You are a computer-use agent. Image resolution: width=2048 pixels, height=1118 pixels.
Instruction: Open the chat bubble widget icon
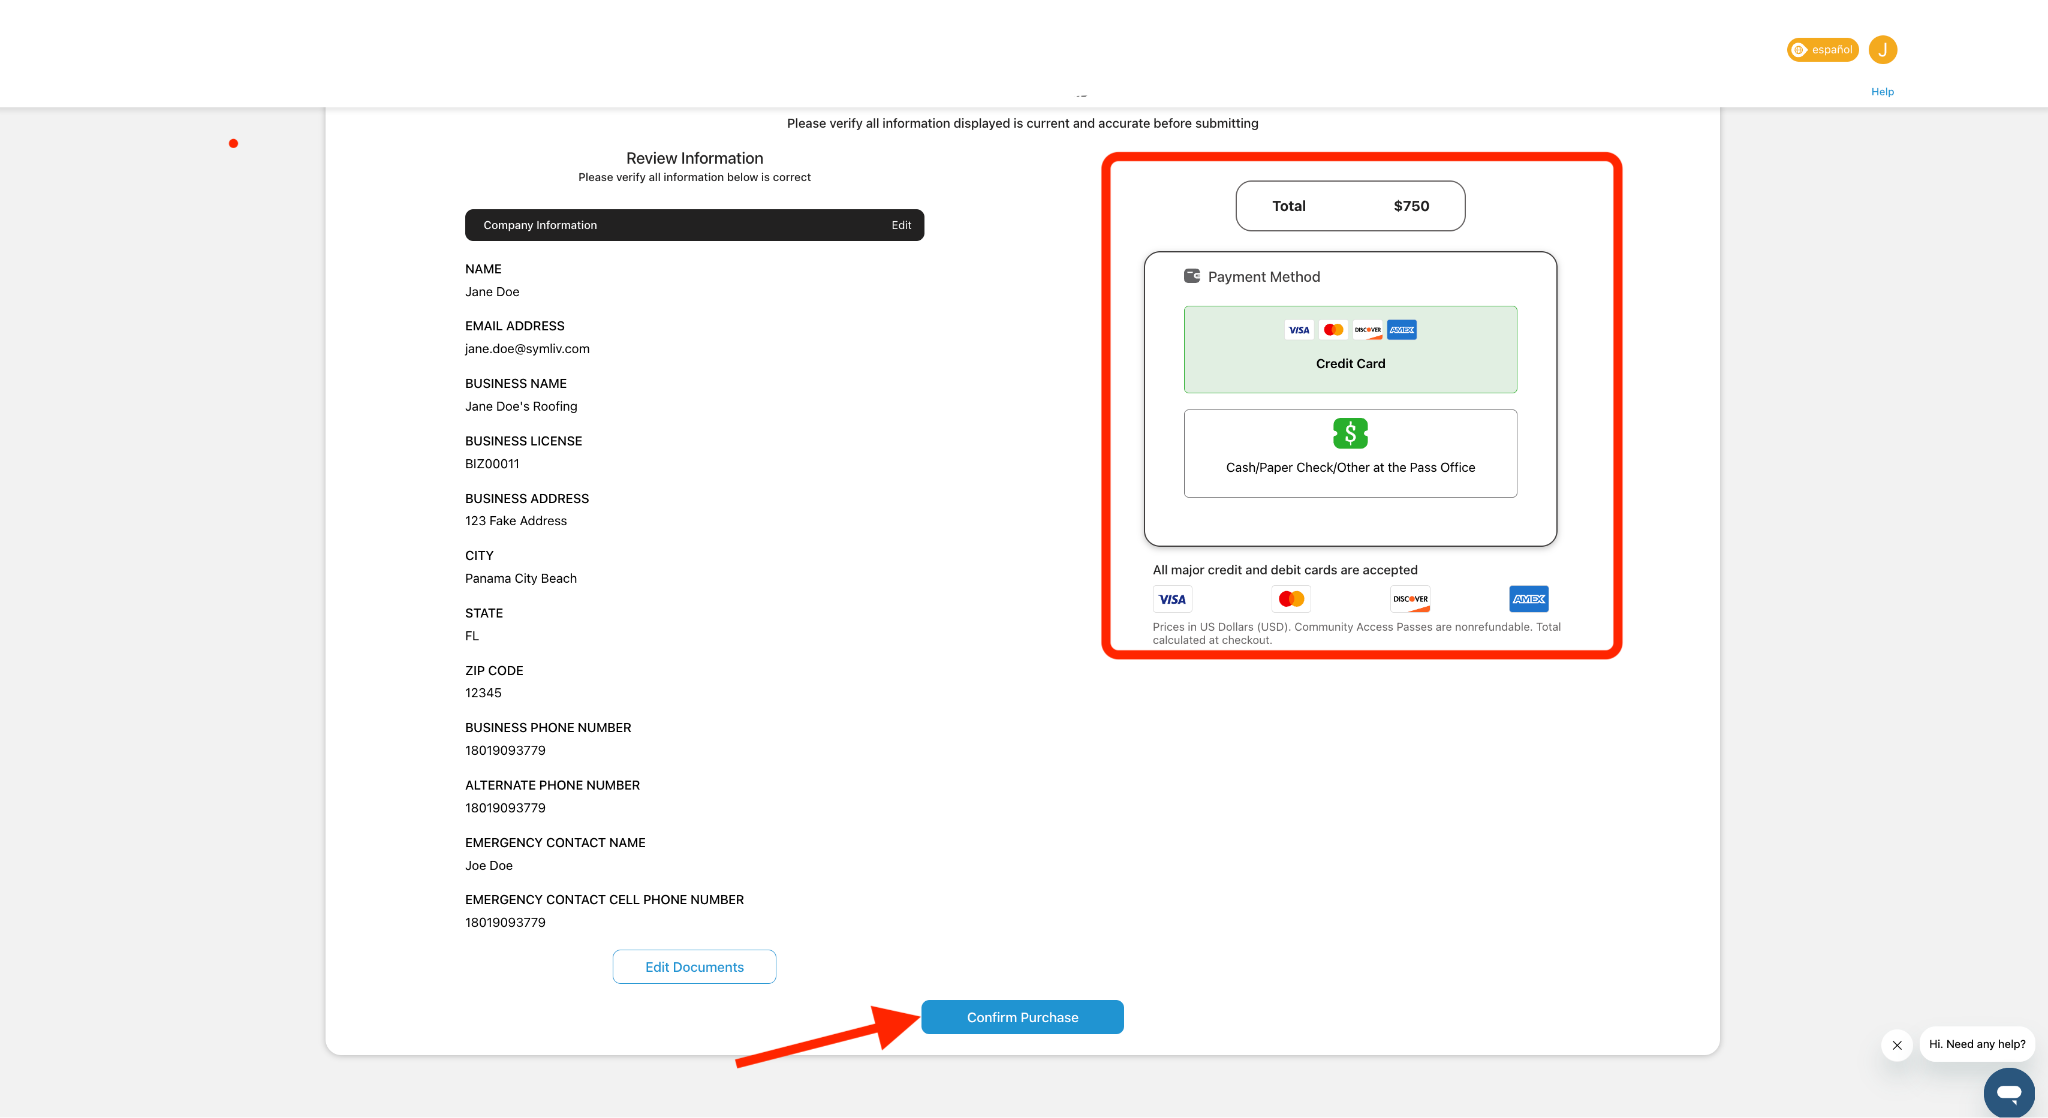[x=2008, y=1092]
